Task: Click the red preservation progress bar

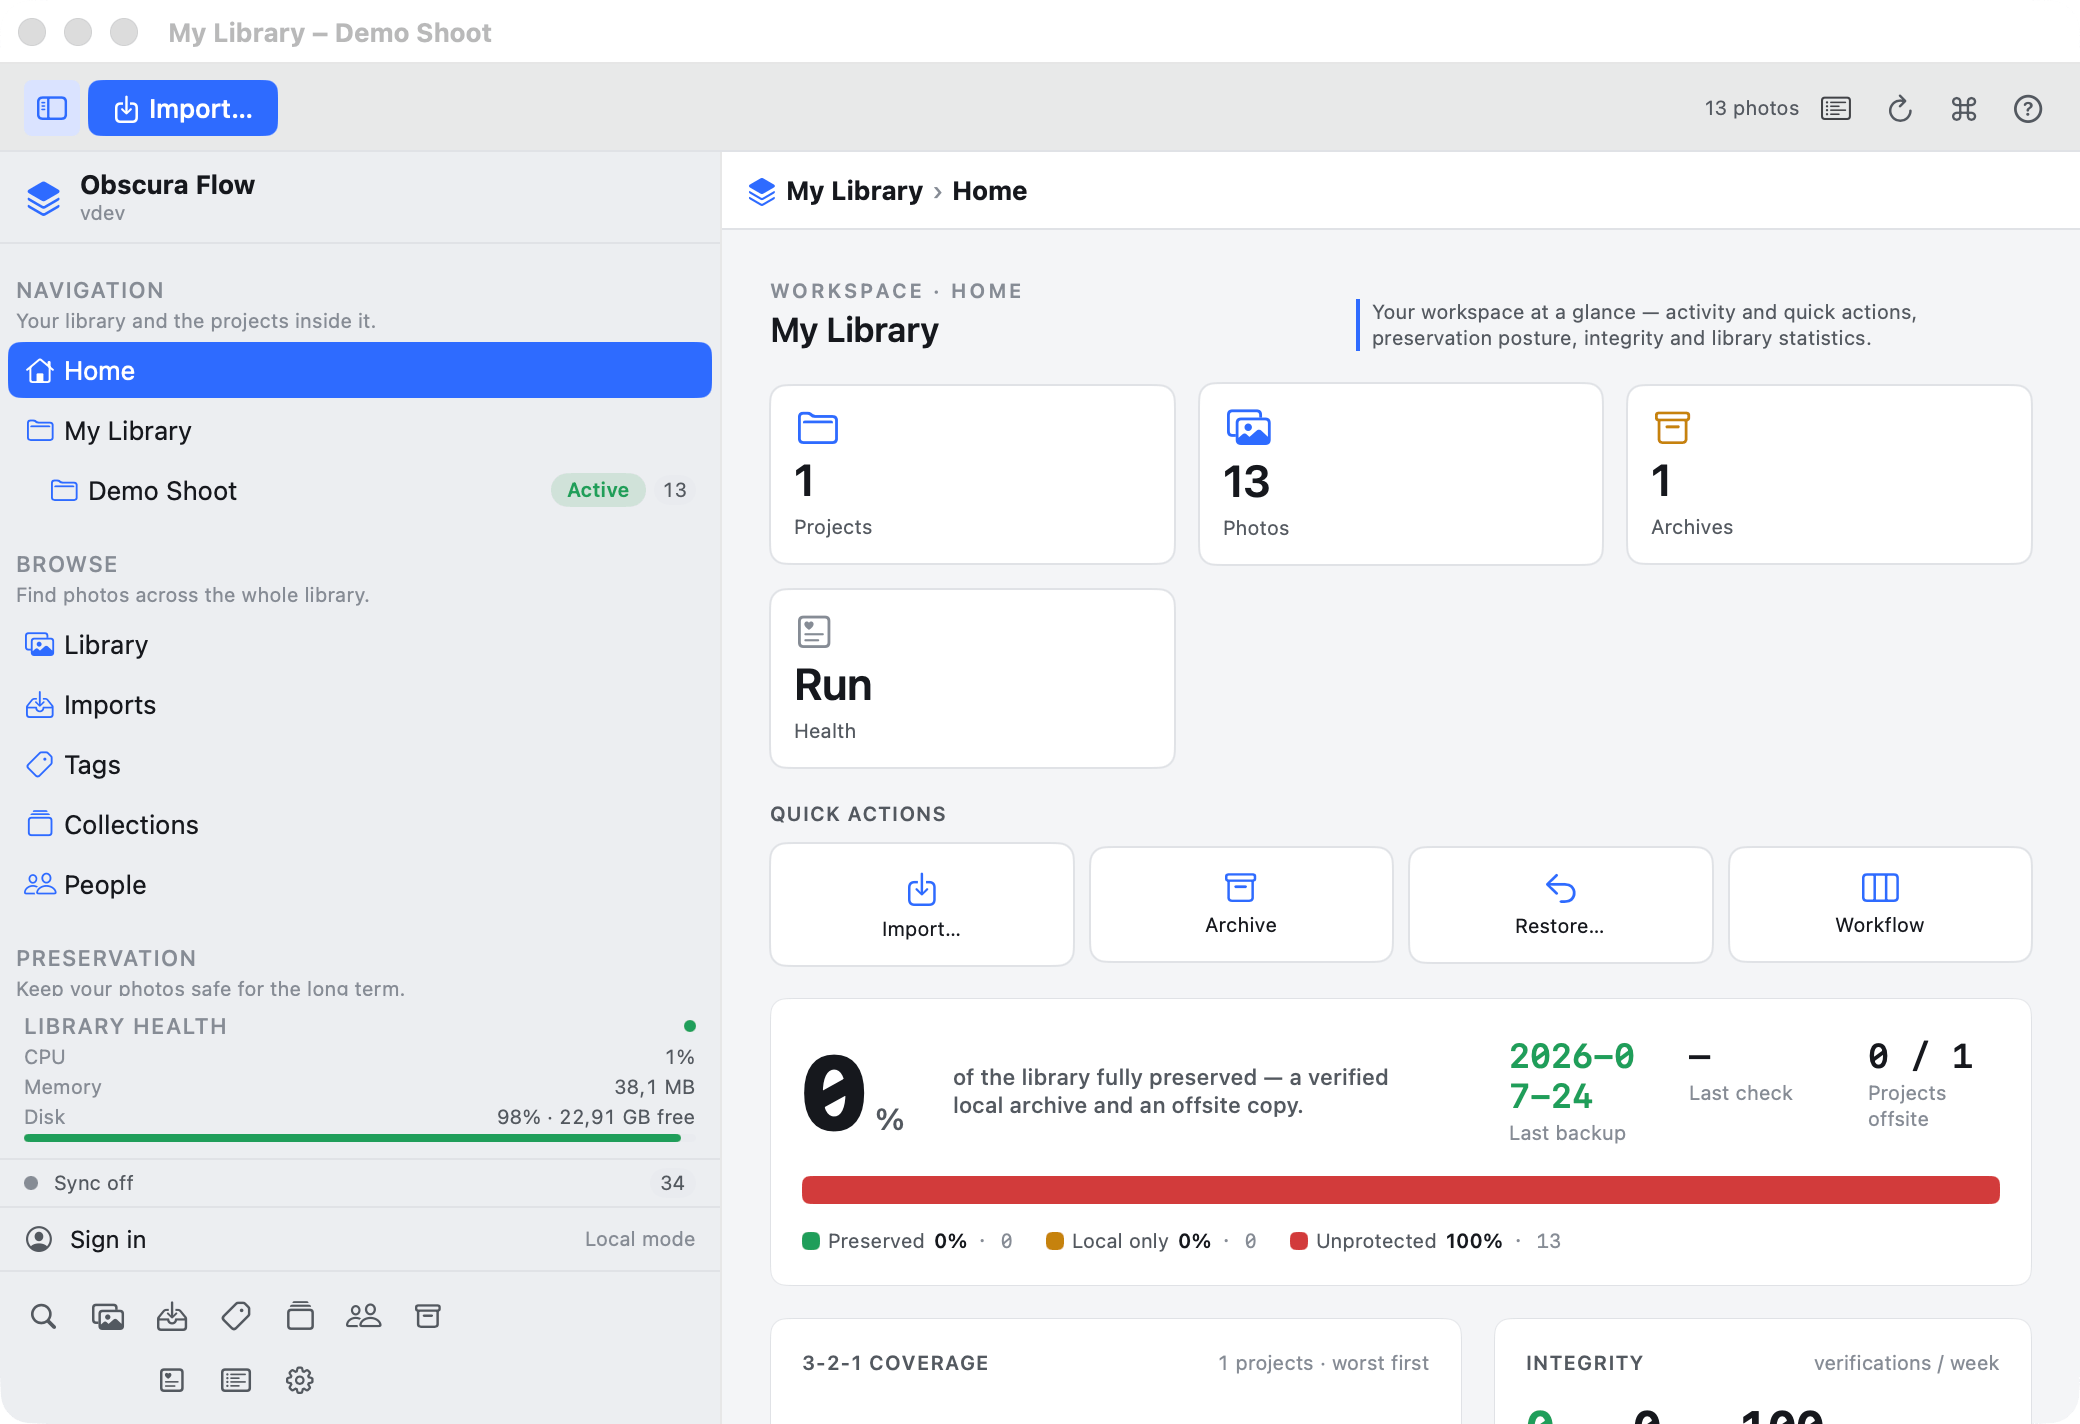Action: pos(1400,1190)
